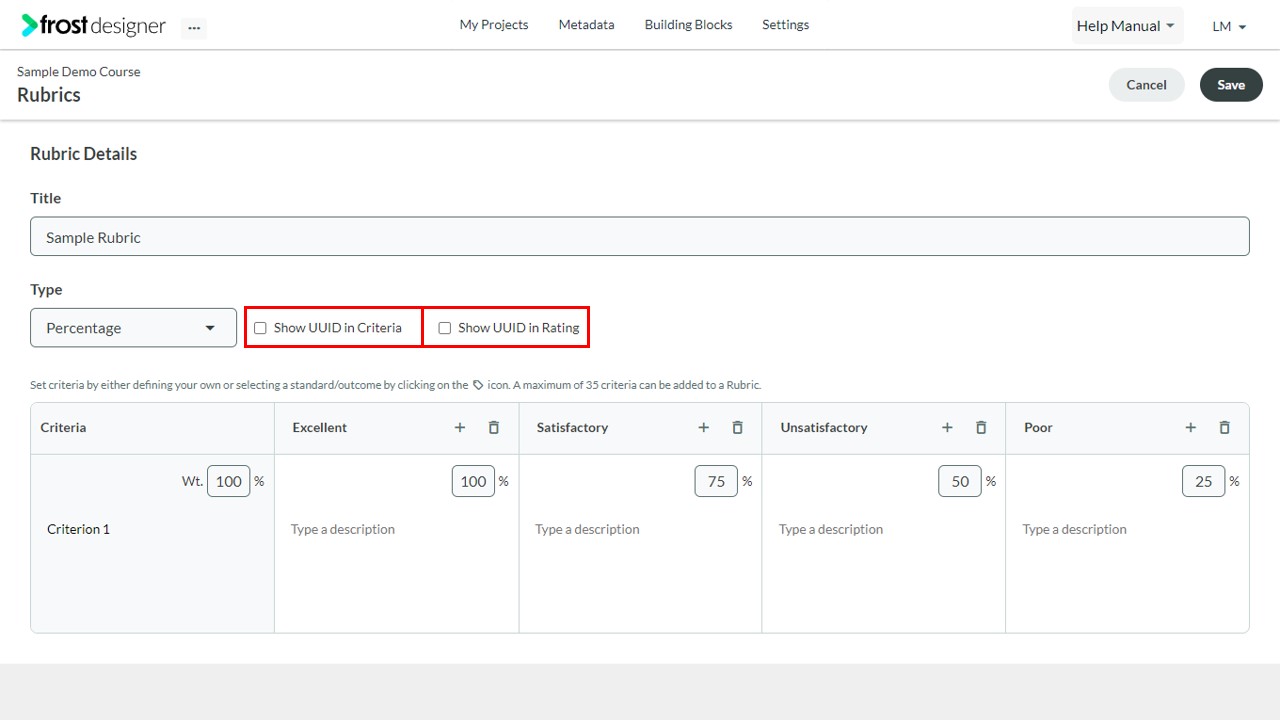Open Building Blocks section
The width and height of the screenshot is (1280, 720).
(688, 25)
